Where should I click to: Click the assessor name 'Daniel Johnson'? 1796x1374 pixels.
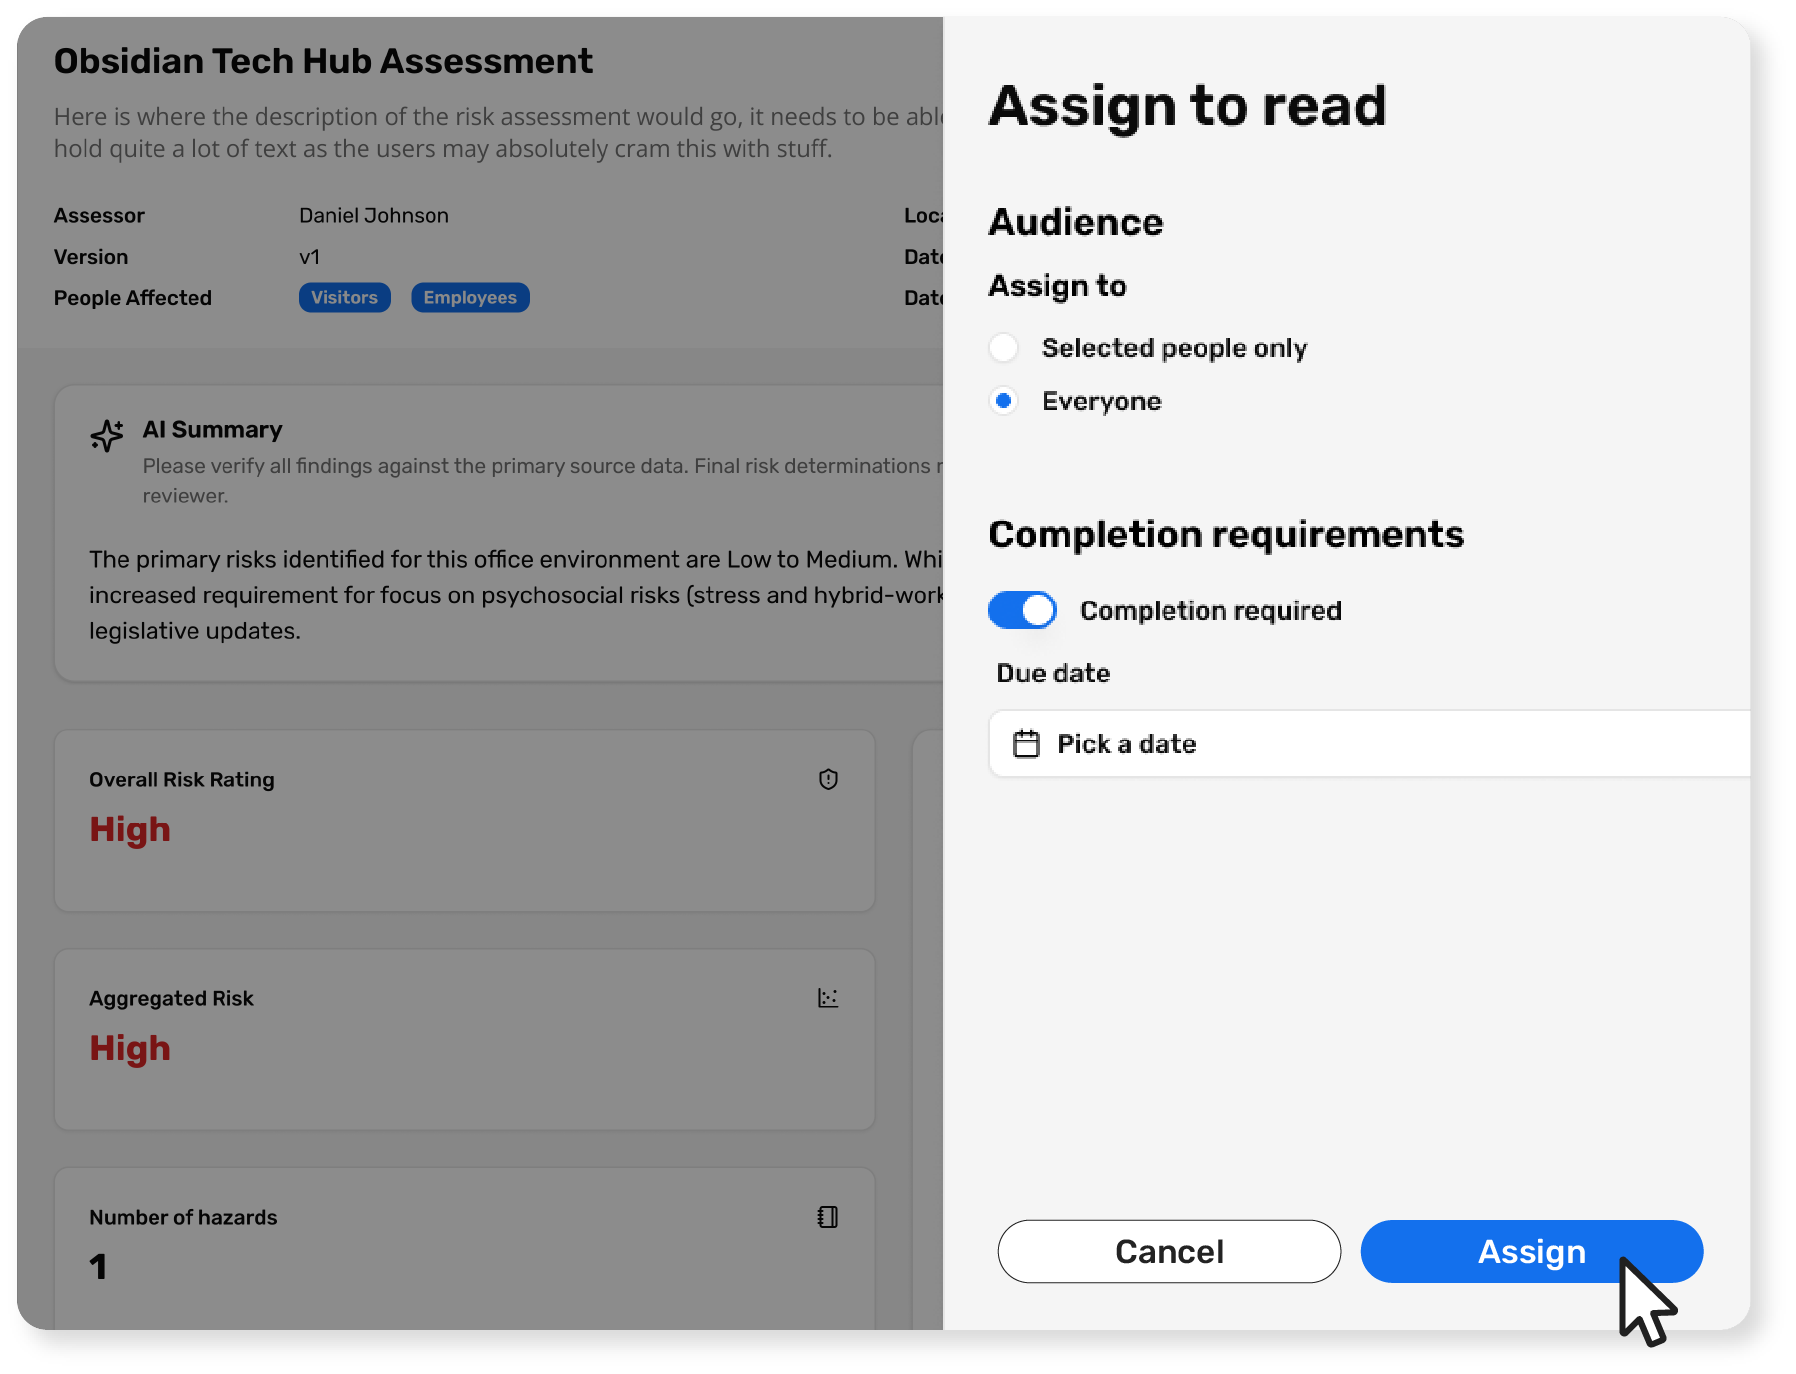(x=374, y=216)
